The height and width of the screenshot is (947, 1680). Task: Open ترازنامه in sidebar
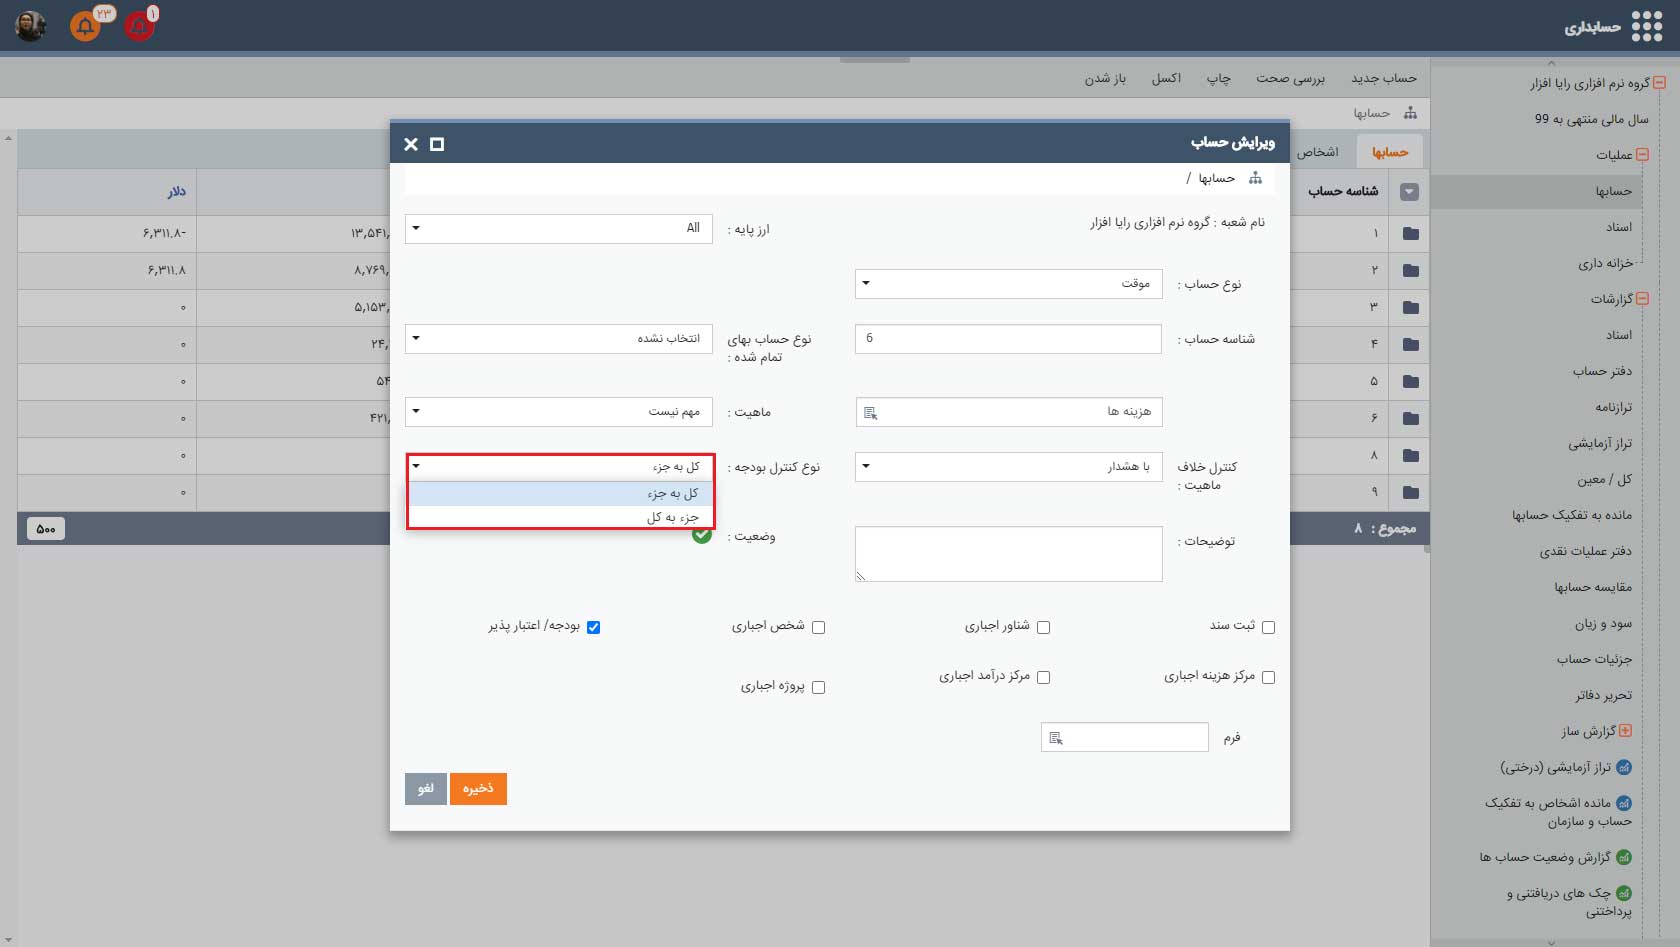point(1613,407)
